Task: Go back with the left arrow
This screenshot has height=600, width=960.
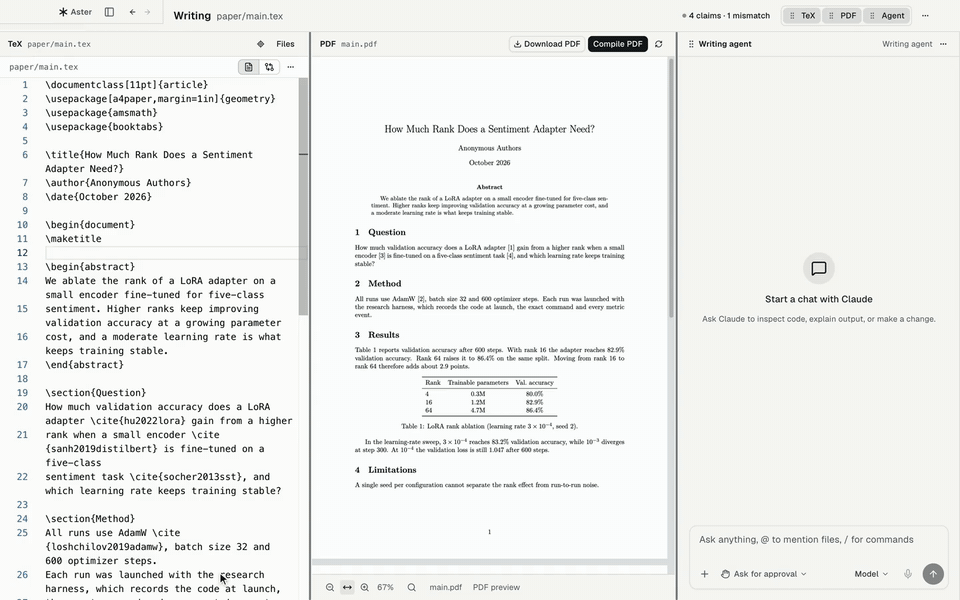Action: pos(132,12)
